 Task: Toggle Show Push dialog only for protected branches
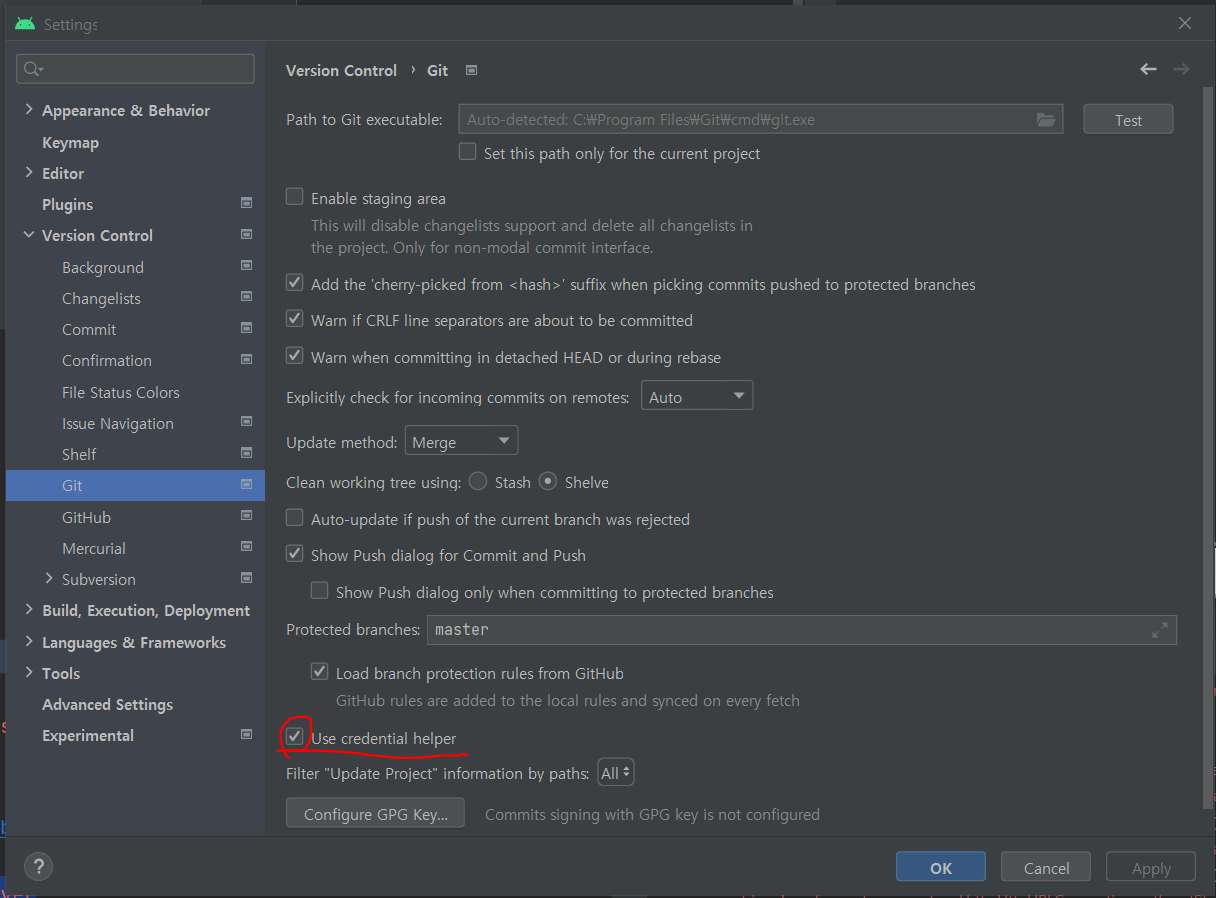(319, 590)
